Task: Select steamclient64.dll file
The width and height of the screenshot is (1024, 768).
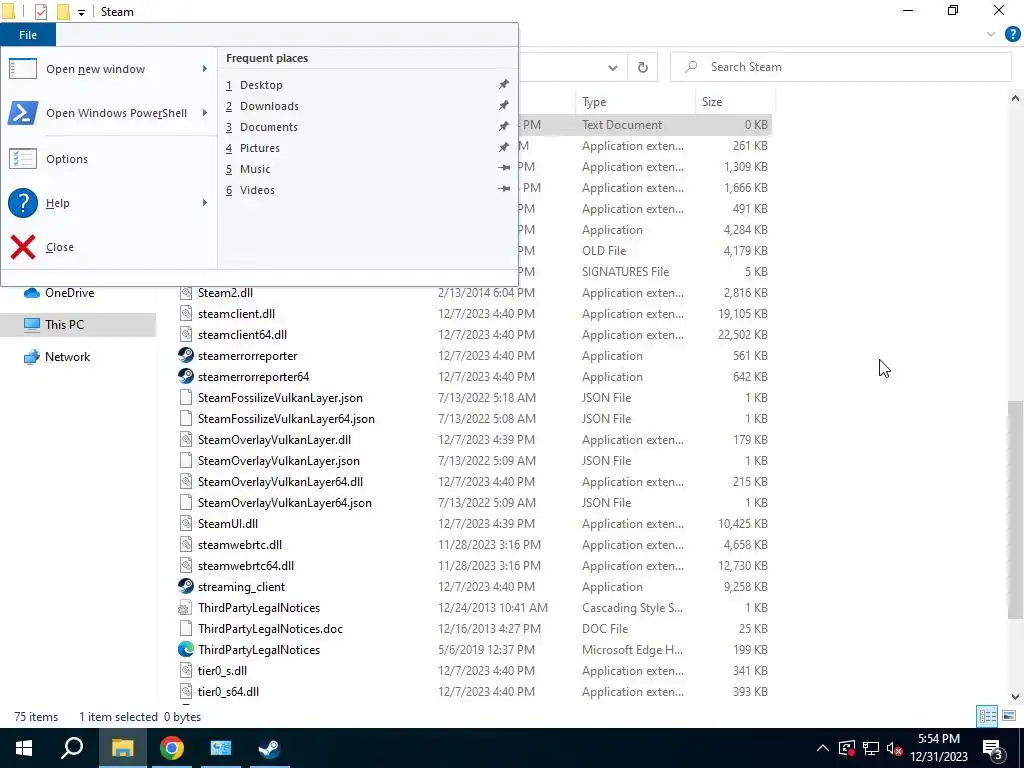Action: [x=242, y=334]
